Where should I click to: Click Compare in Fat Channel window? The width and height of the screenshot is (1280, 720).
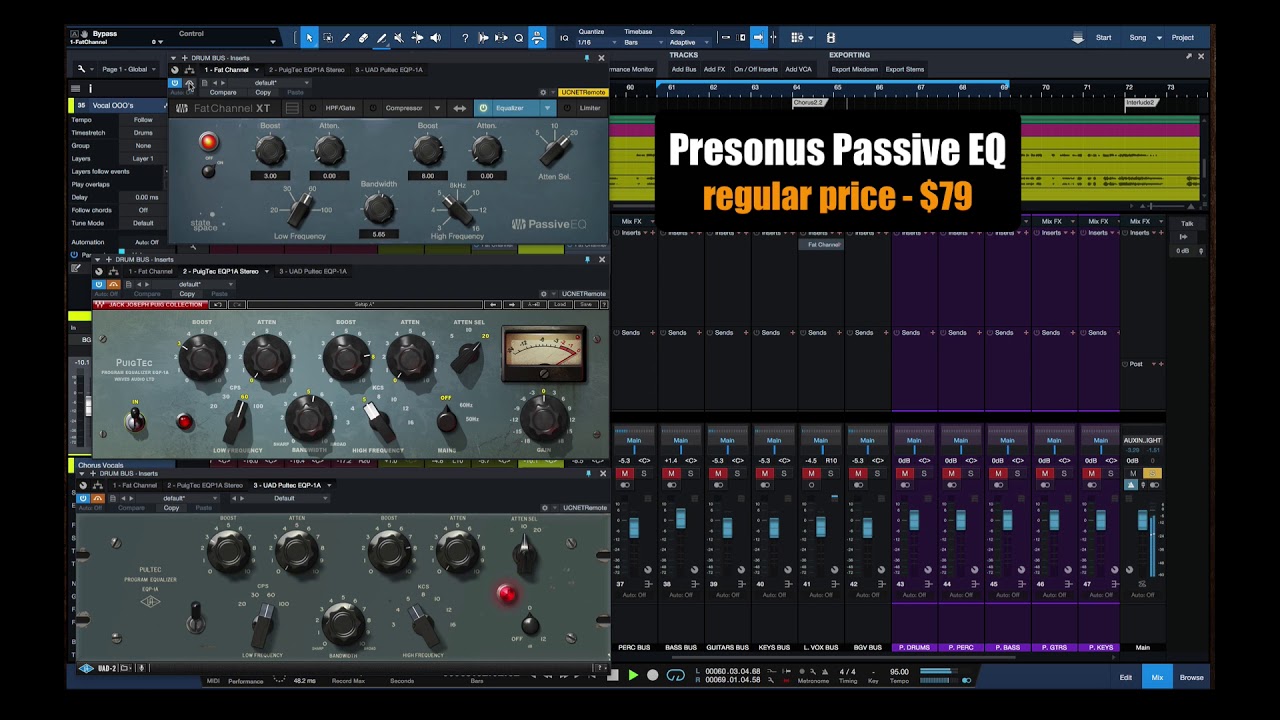[223, 93]
